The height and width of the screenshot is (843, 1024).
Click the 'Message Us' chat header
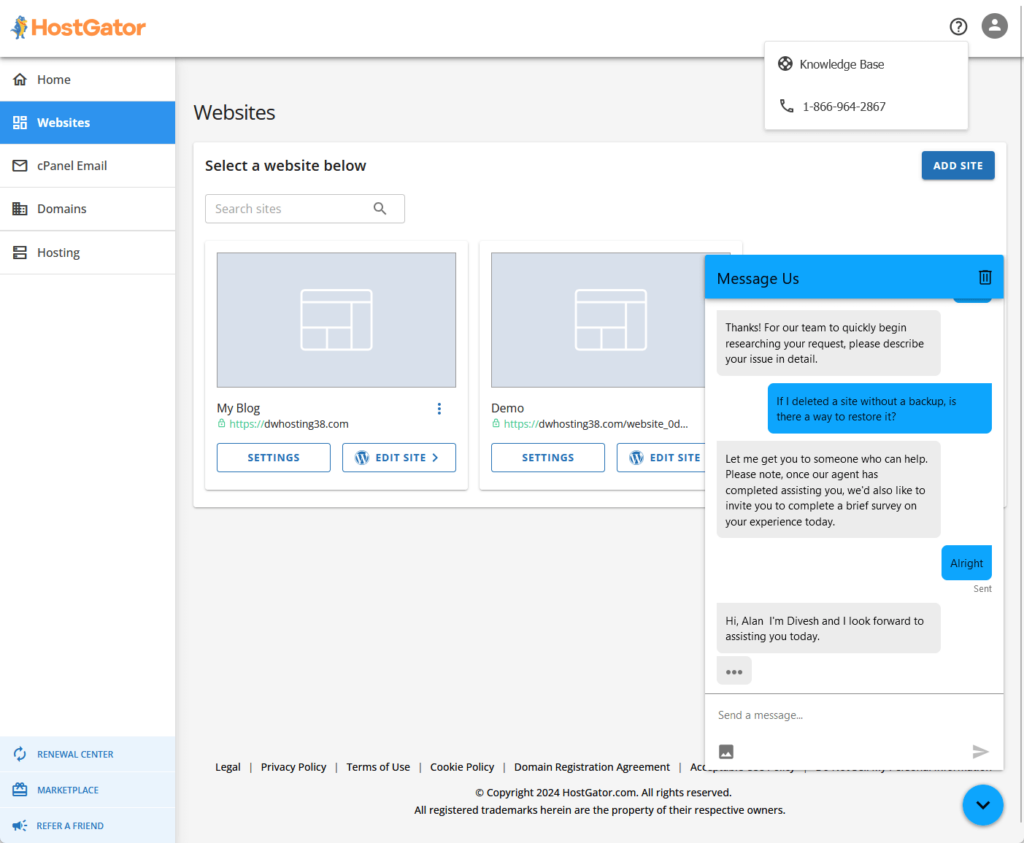click(x=854, y=278)
